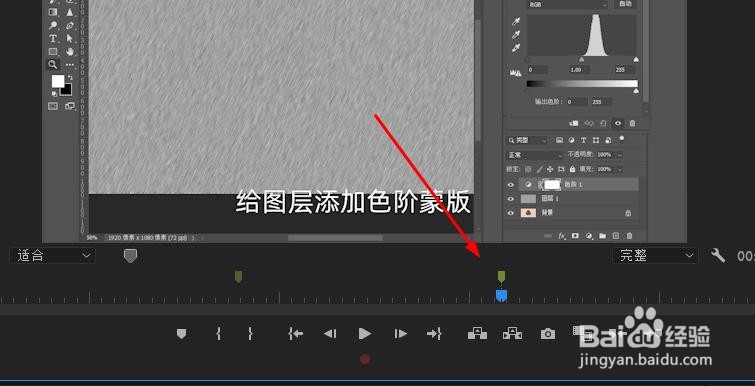Hide the 色阶 1 adjustment layer

click(x=511, y=184)
